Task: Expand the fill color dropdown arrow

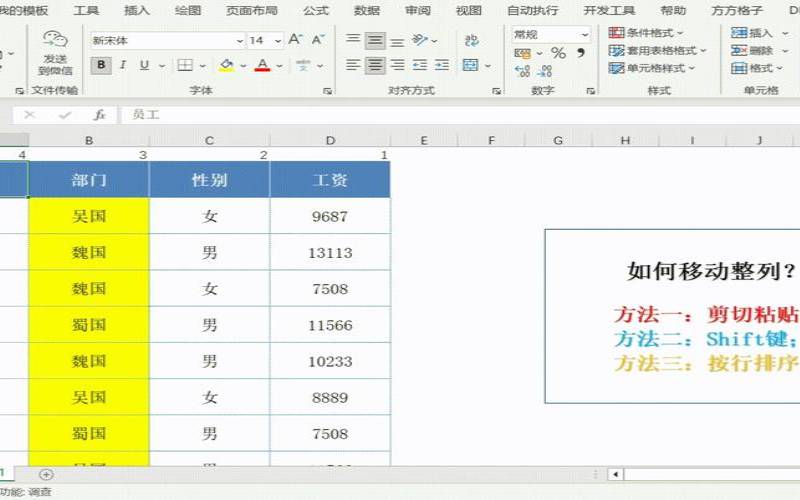Action: point(243,66)
